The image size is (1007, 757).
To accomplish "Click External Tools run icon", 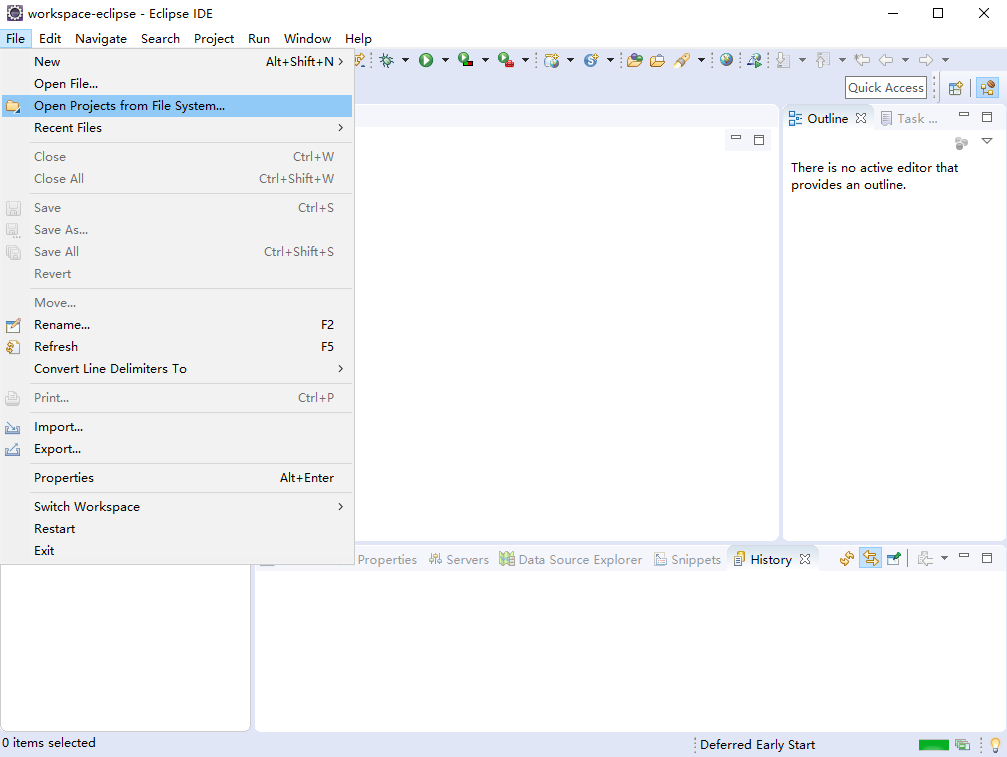I will pos(506,60).
